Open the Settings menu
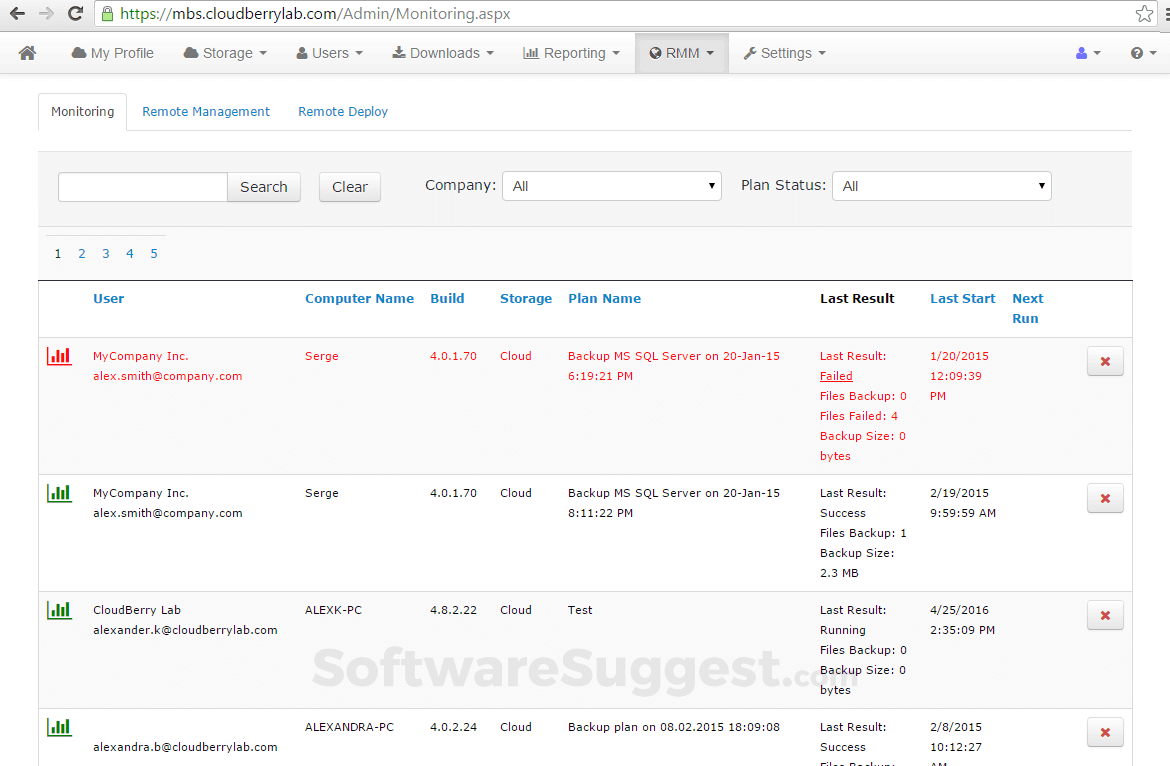 pyautogui.click(x=784, y=52)
